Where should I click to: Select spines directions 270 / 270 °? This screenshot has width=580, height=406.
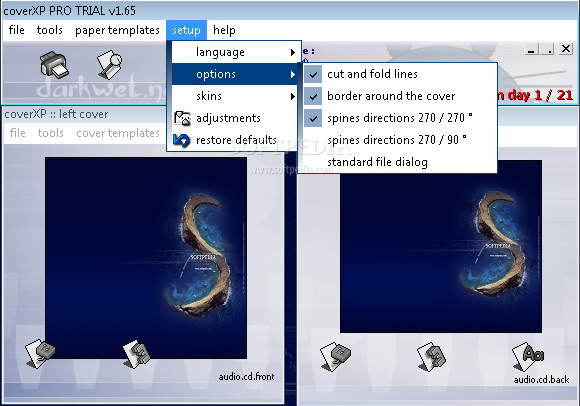(x=397, y=118)
